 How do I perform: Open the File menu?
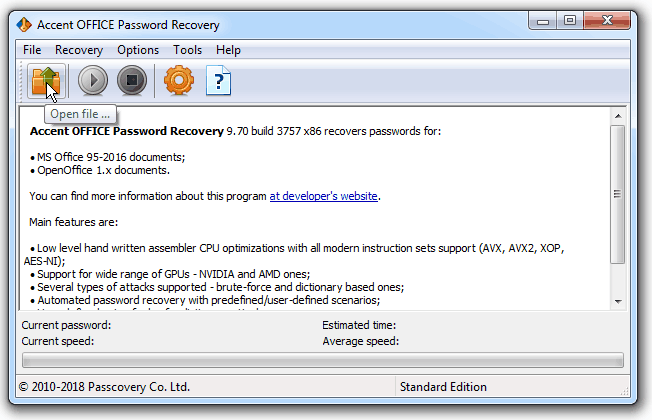(32, 50)
